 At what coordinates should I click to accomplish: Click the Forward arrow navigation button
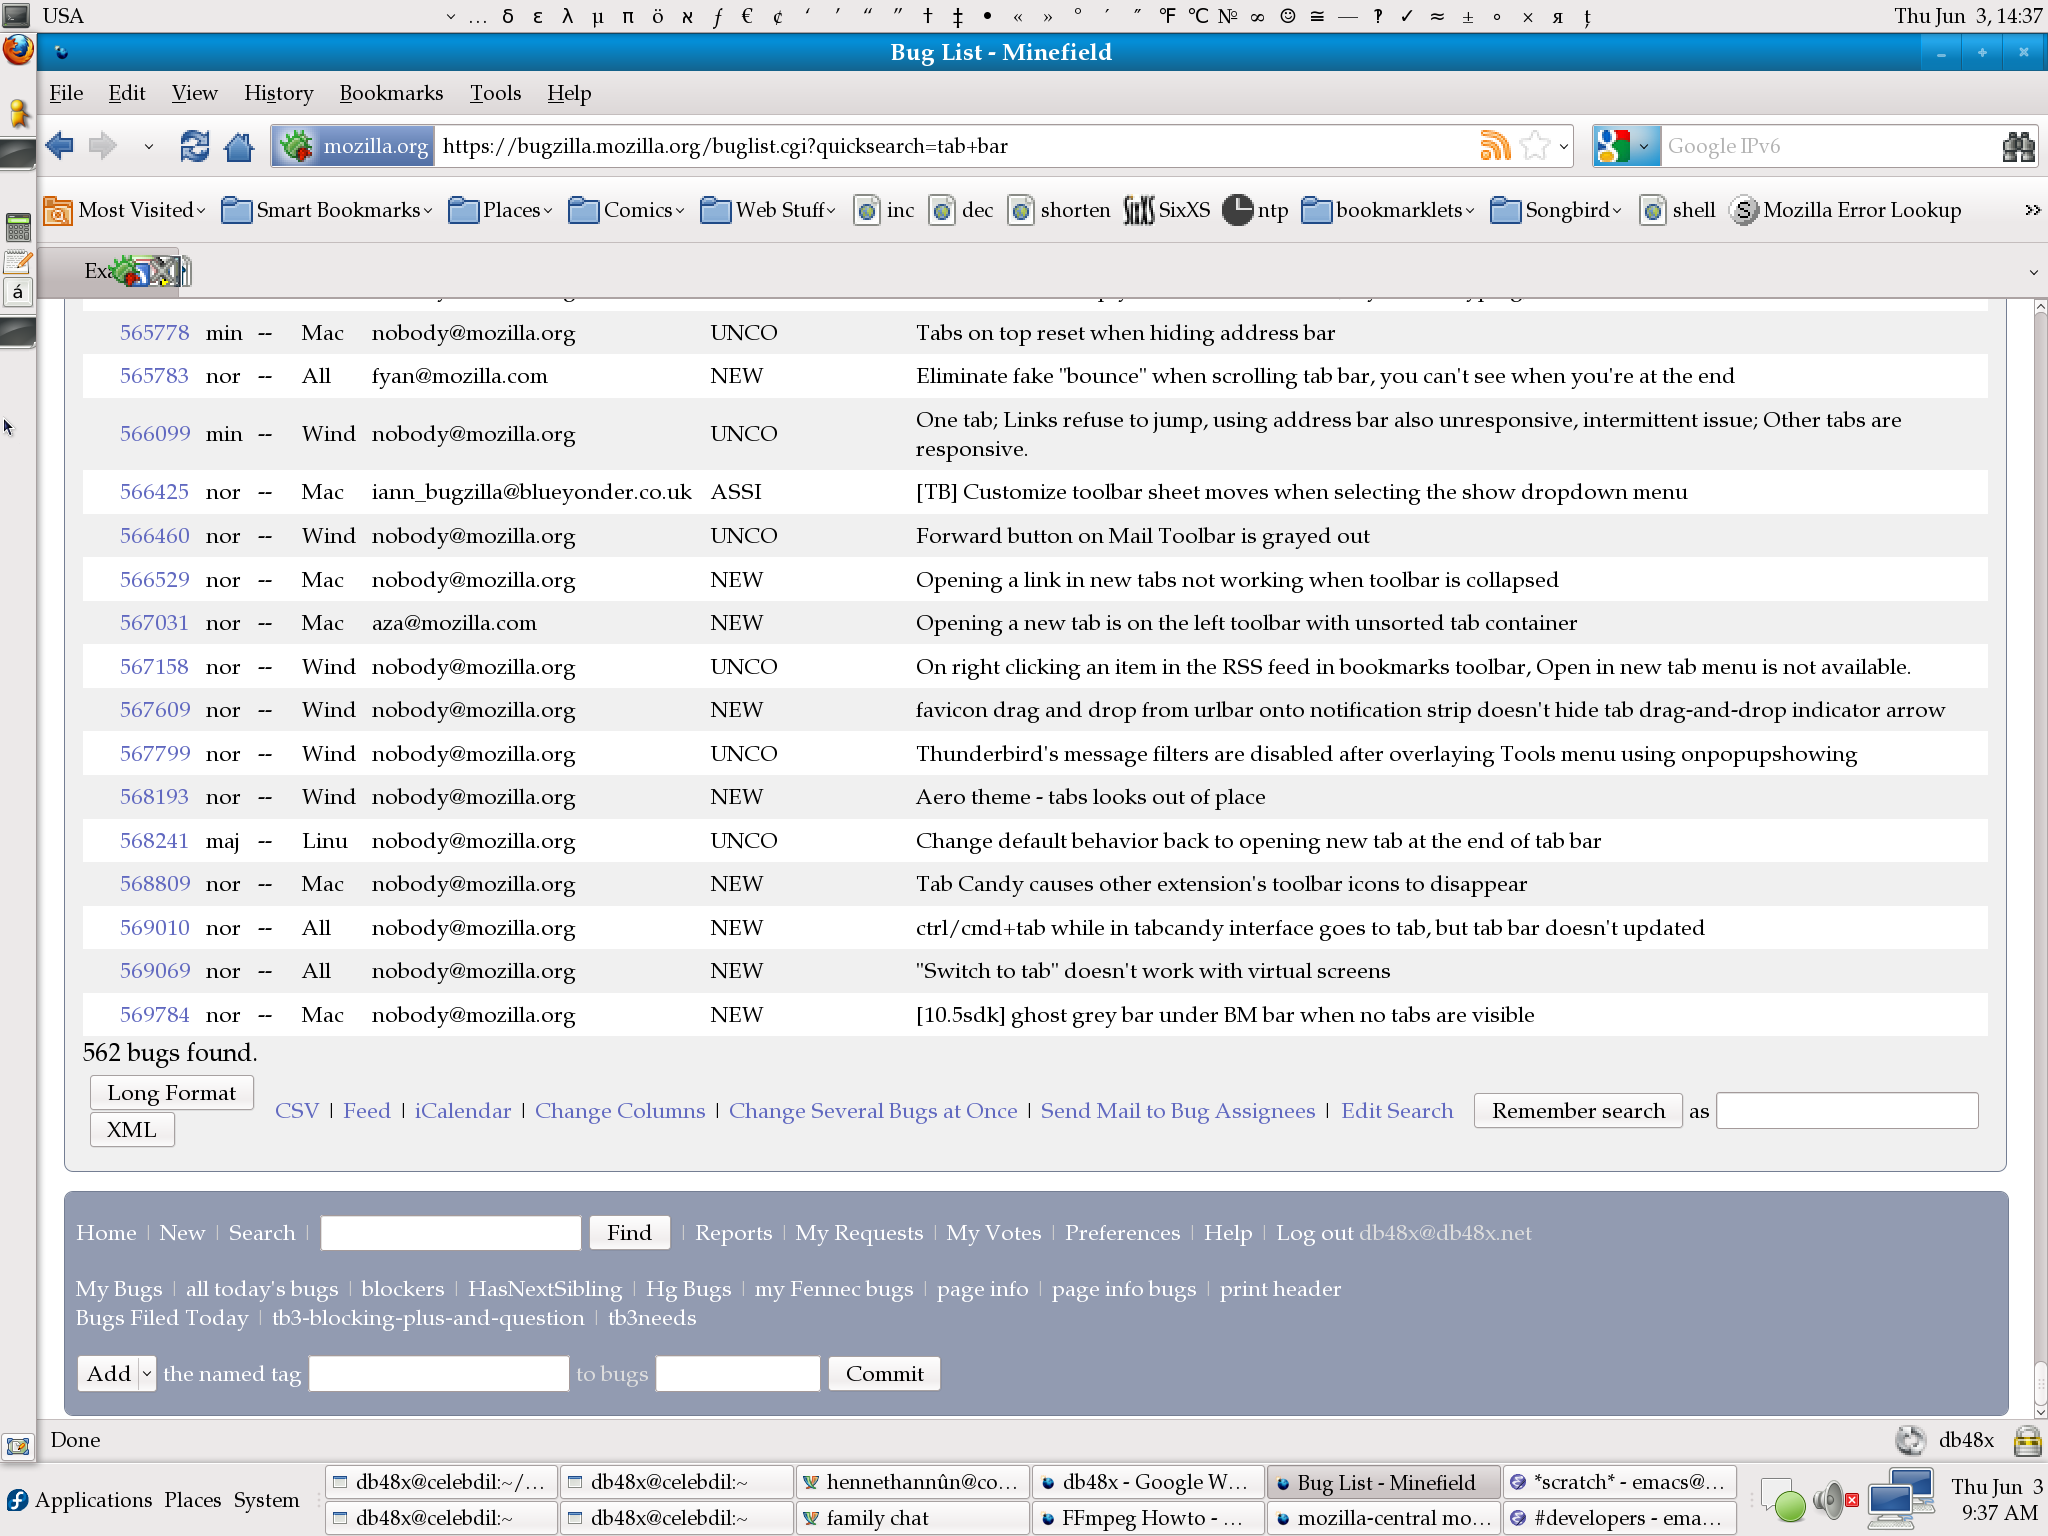(102, 146)
